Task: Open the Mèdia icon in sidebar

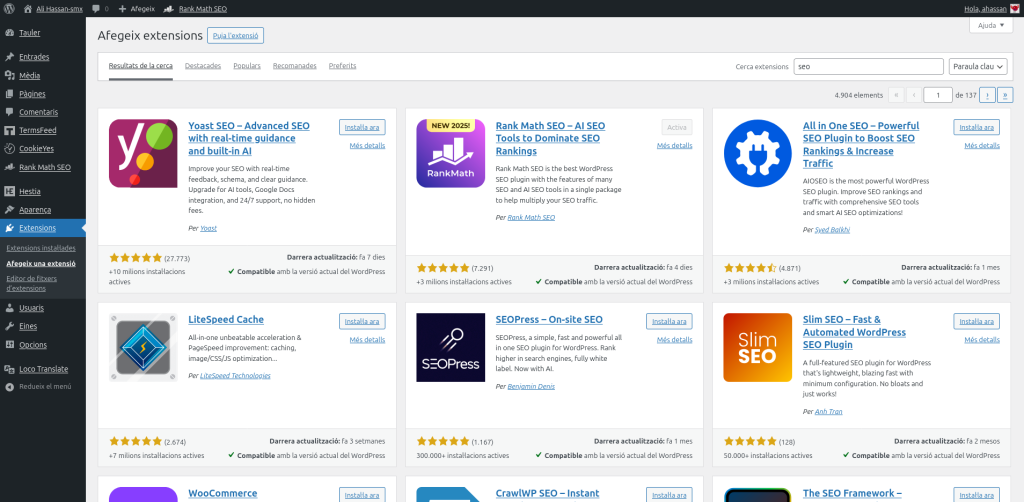Action: pos(9,75)
